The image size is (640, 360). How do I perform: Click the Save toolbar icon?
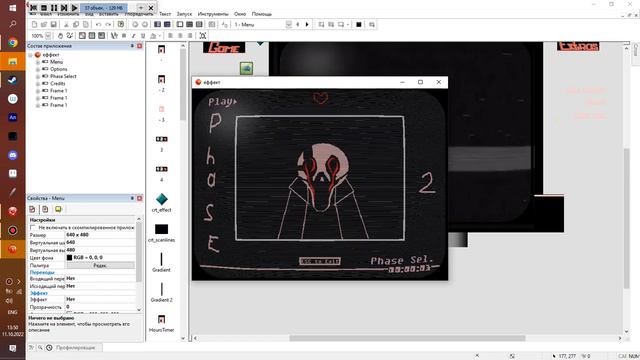point(53,24)
